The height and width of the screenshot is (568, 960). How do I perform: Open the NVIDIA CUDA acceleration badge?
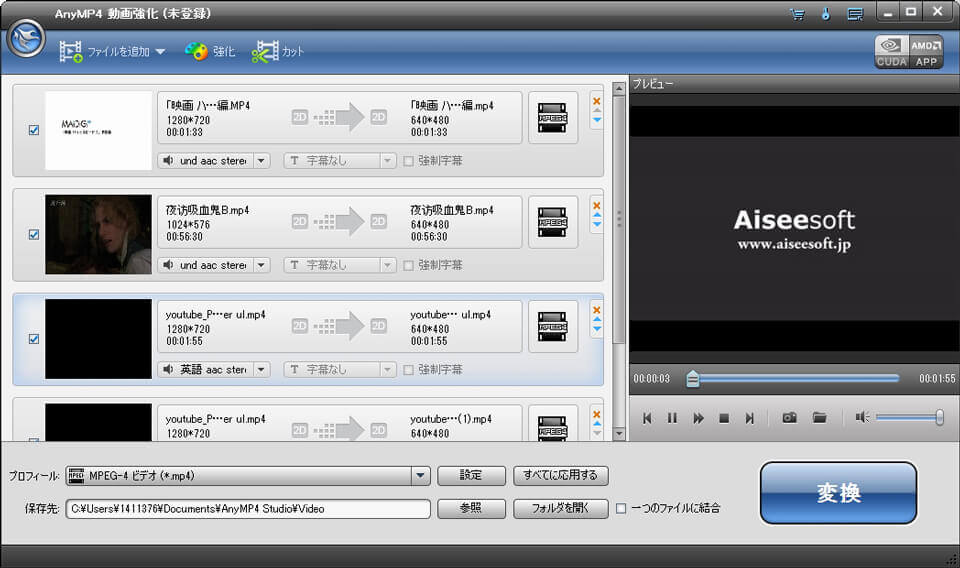click(x=891, y=52)
